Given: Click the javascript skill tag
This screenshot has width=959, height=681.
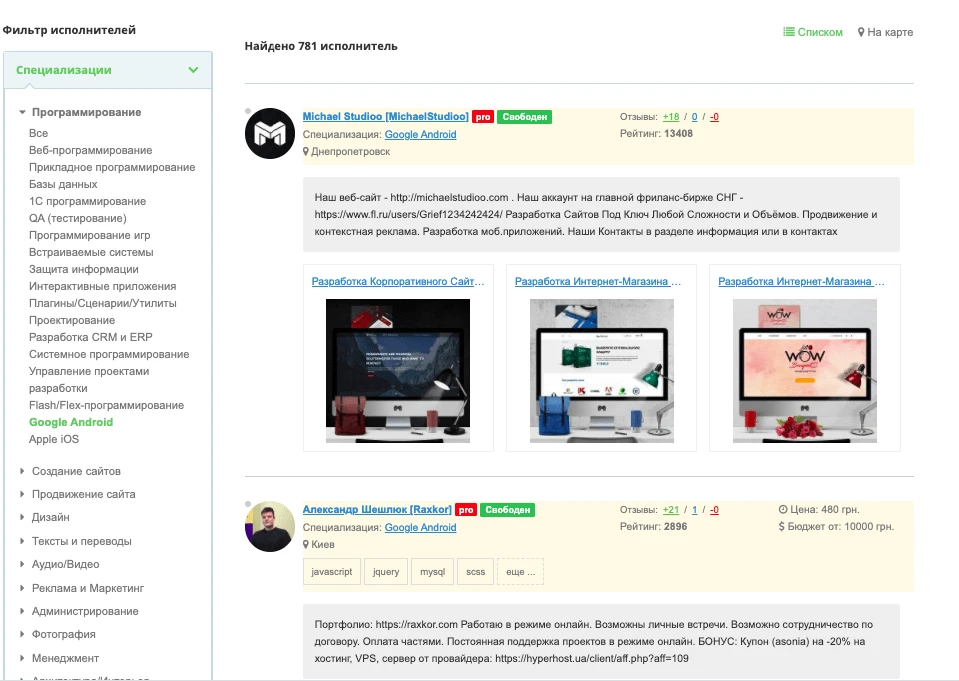Looking at the screenshot, I should (x=331, y=571).
